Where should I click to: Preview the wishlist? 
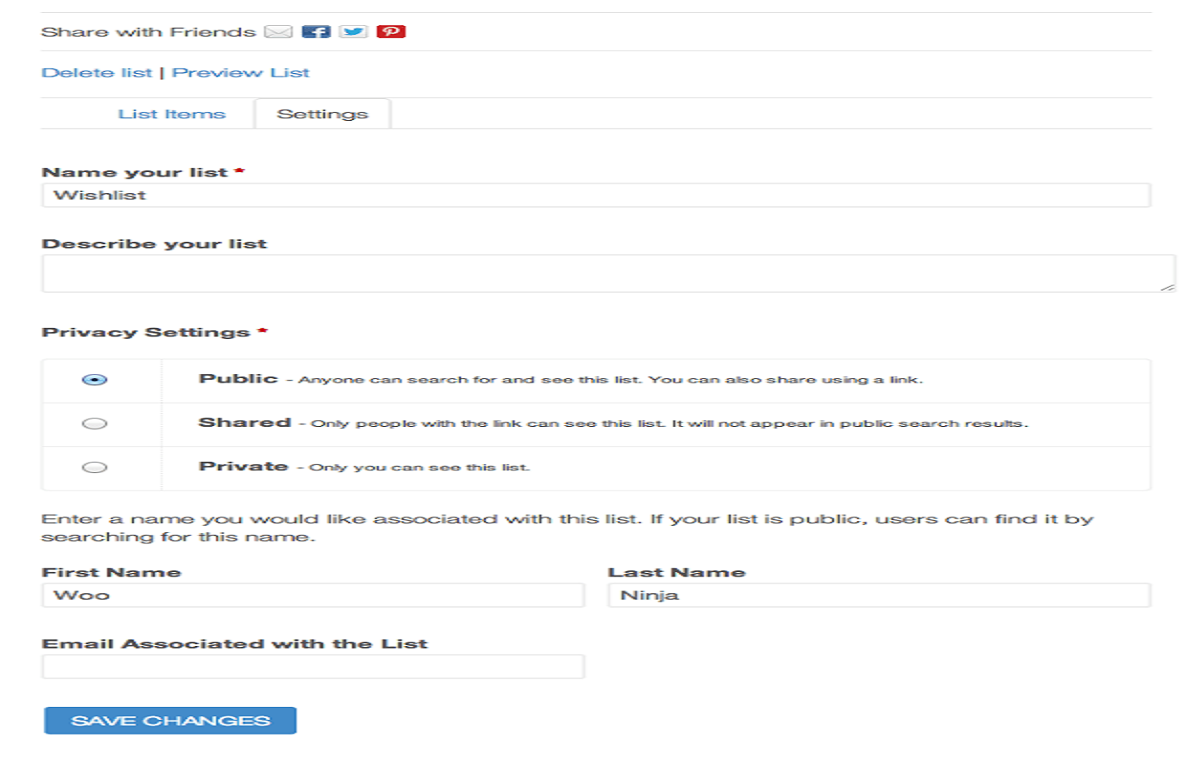pyautogui.click(x=240, y=72)
